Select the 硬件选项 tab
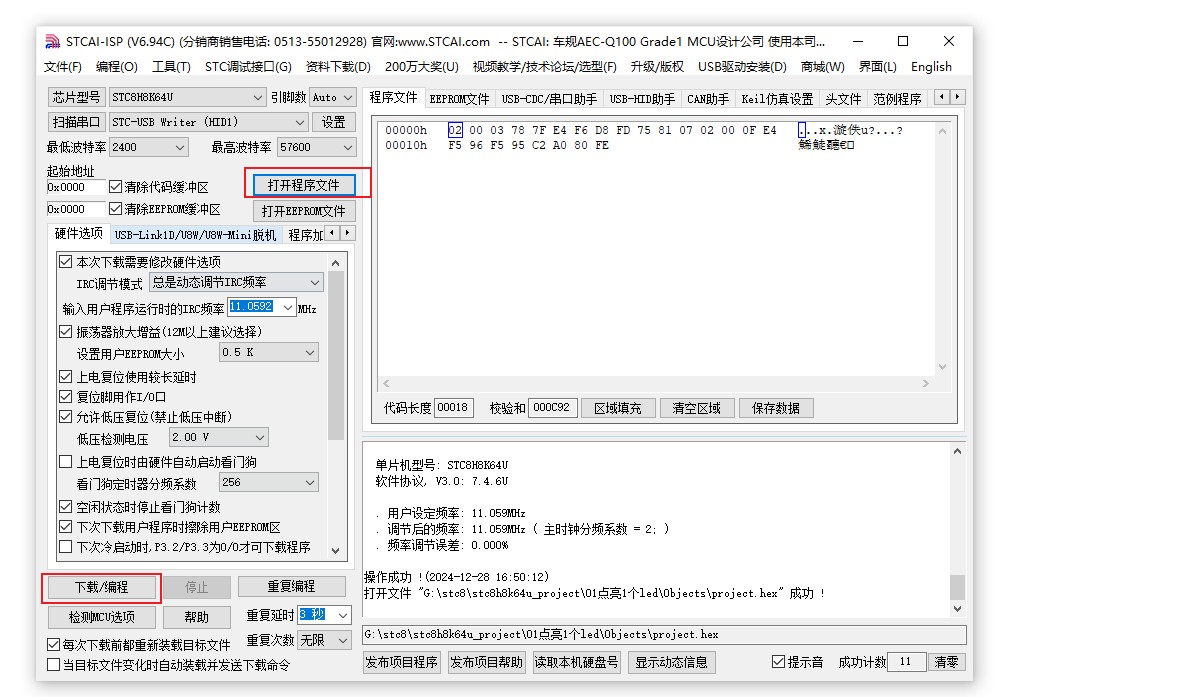 [x=78, y=233]
